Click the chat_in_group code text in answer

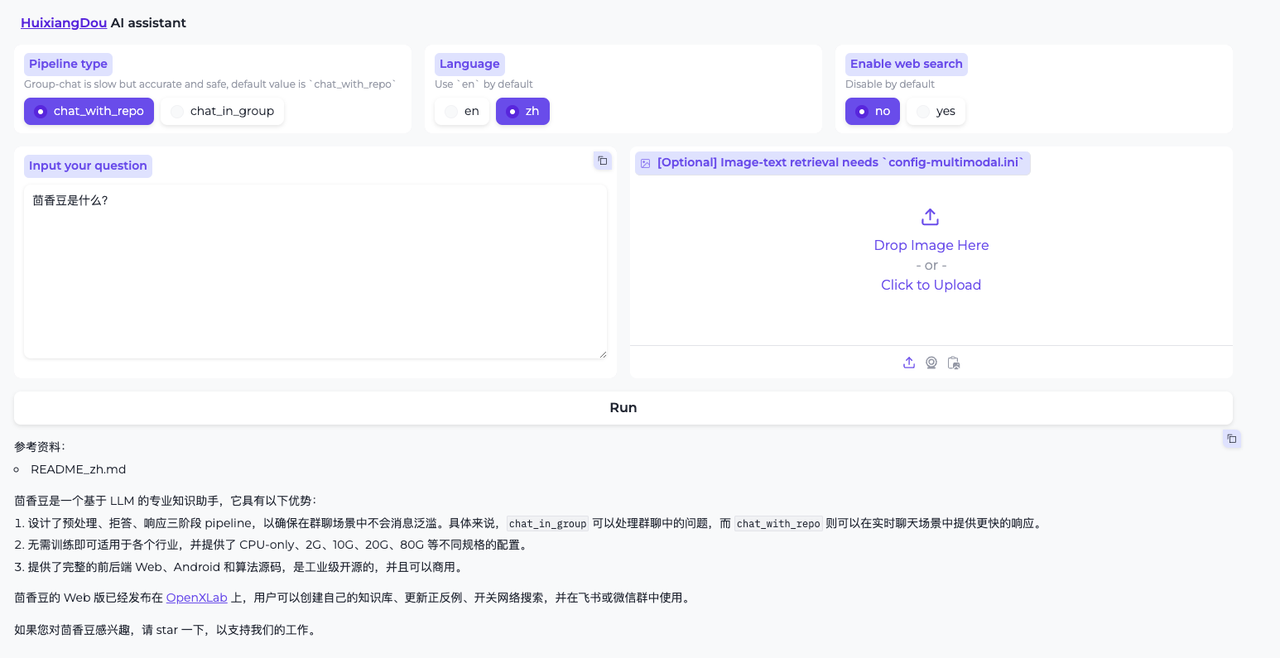[x=547, y=523]
